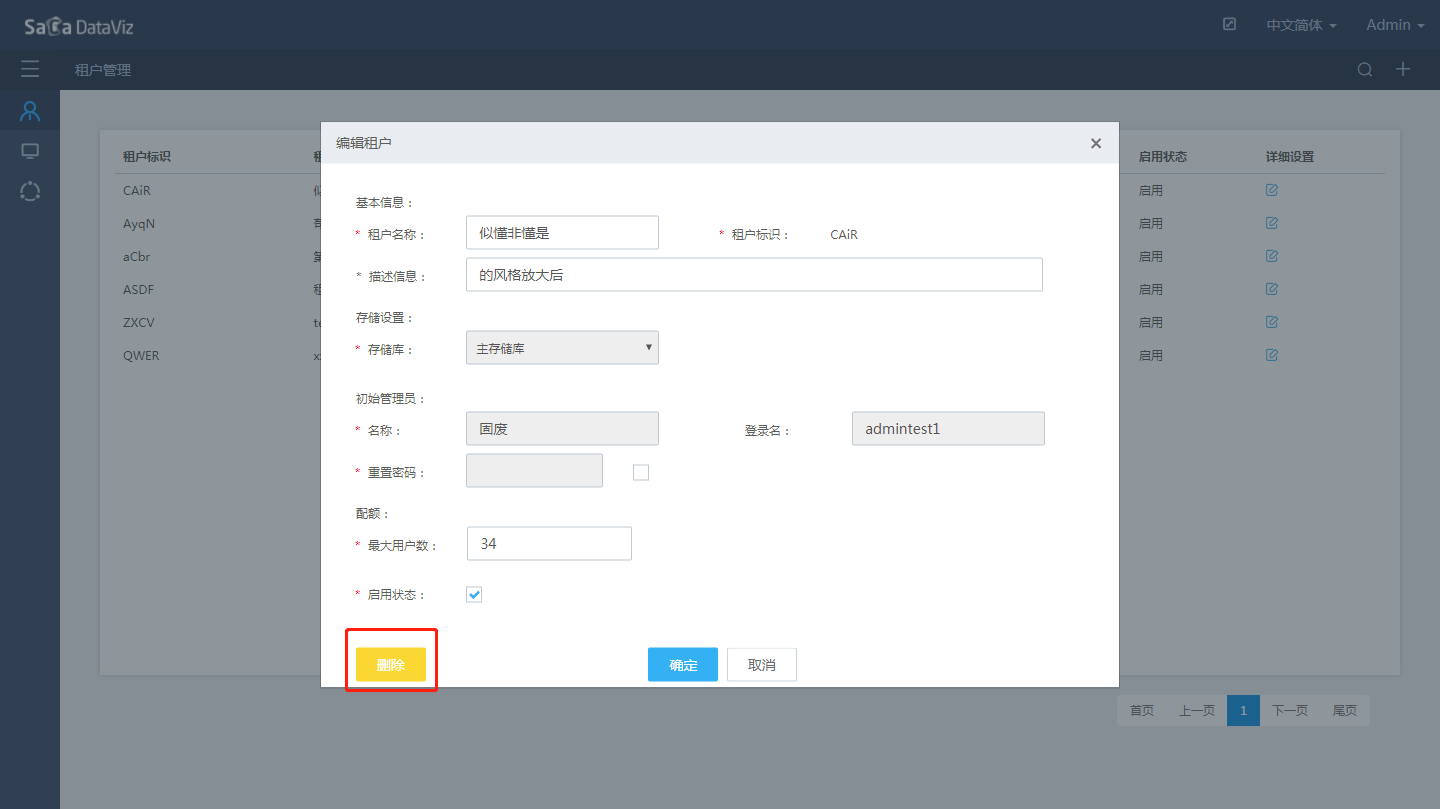Toggle the 重置密码 checkbox

click(641, 472)
